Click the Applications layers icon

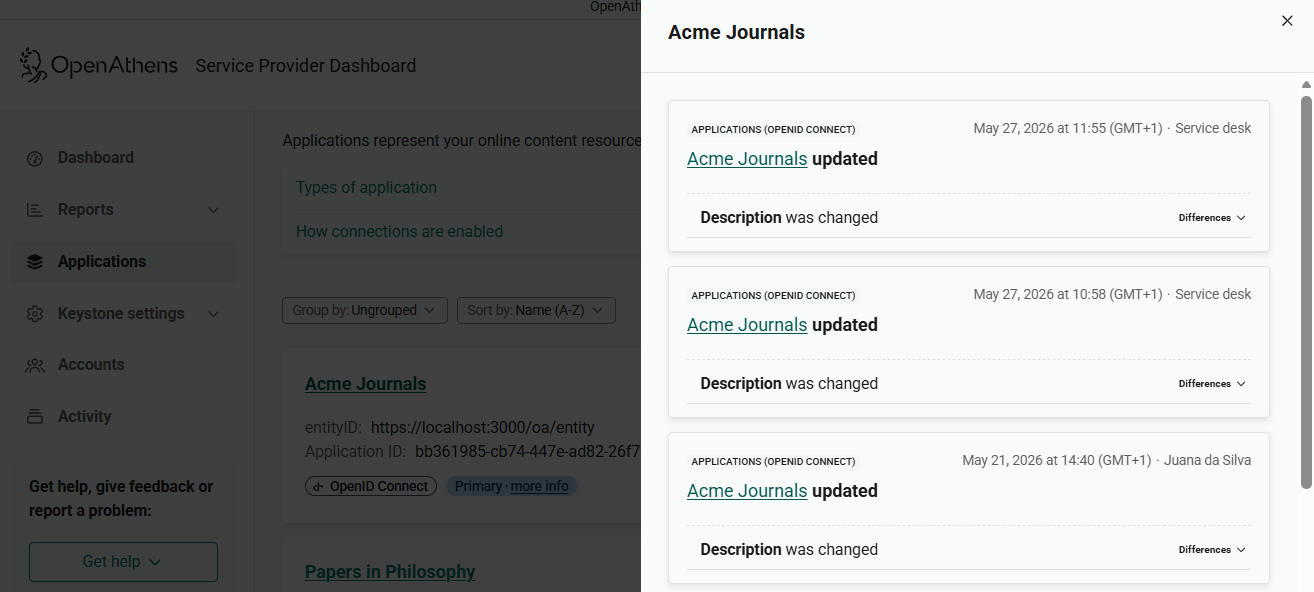pyautogui.click(x=35, y=262)
